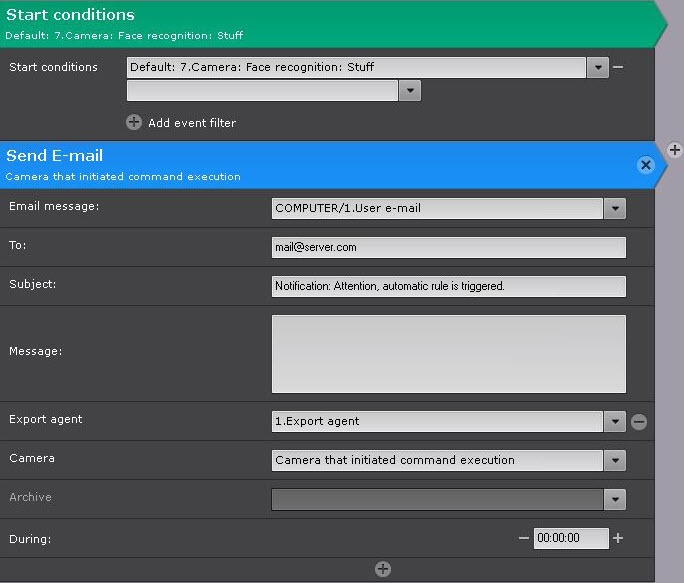Remove the Export agent with minus icon
Viewport: 684px width, 583px height.
pos(639,422)
